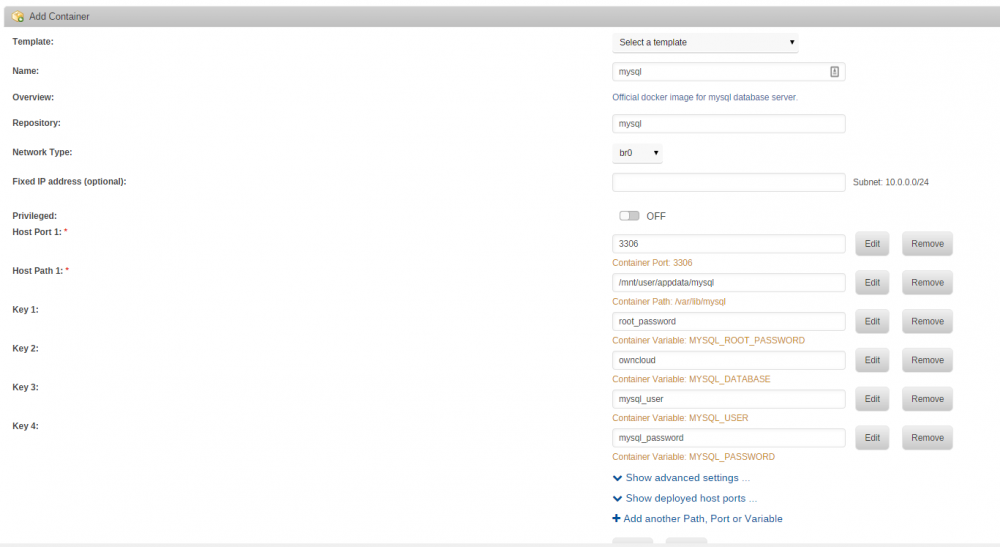1000x547 pixels.
Task: Remove the Host Port 1 entry
Action: pyautogui.click(x=927, y=244)
